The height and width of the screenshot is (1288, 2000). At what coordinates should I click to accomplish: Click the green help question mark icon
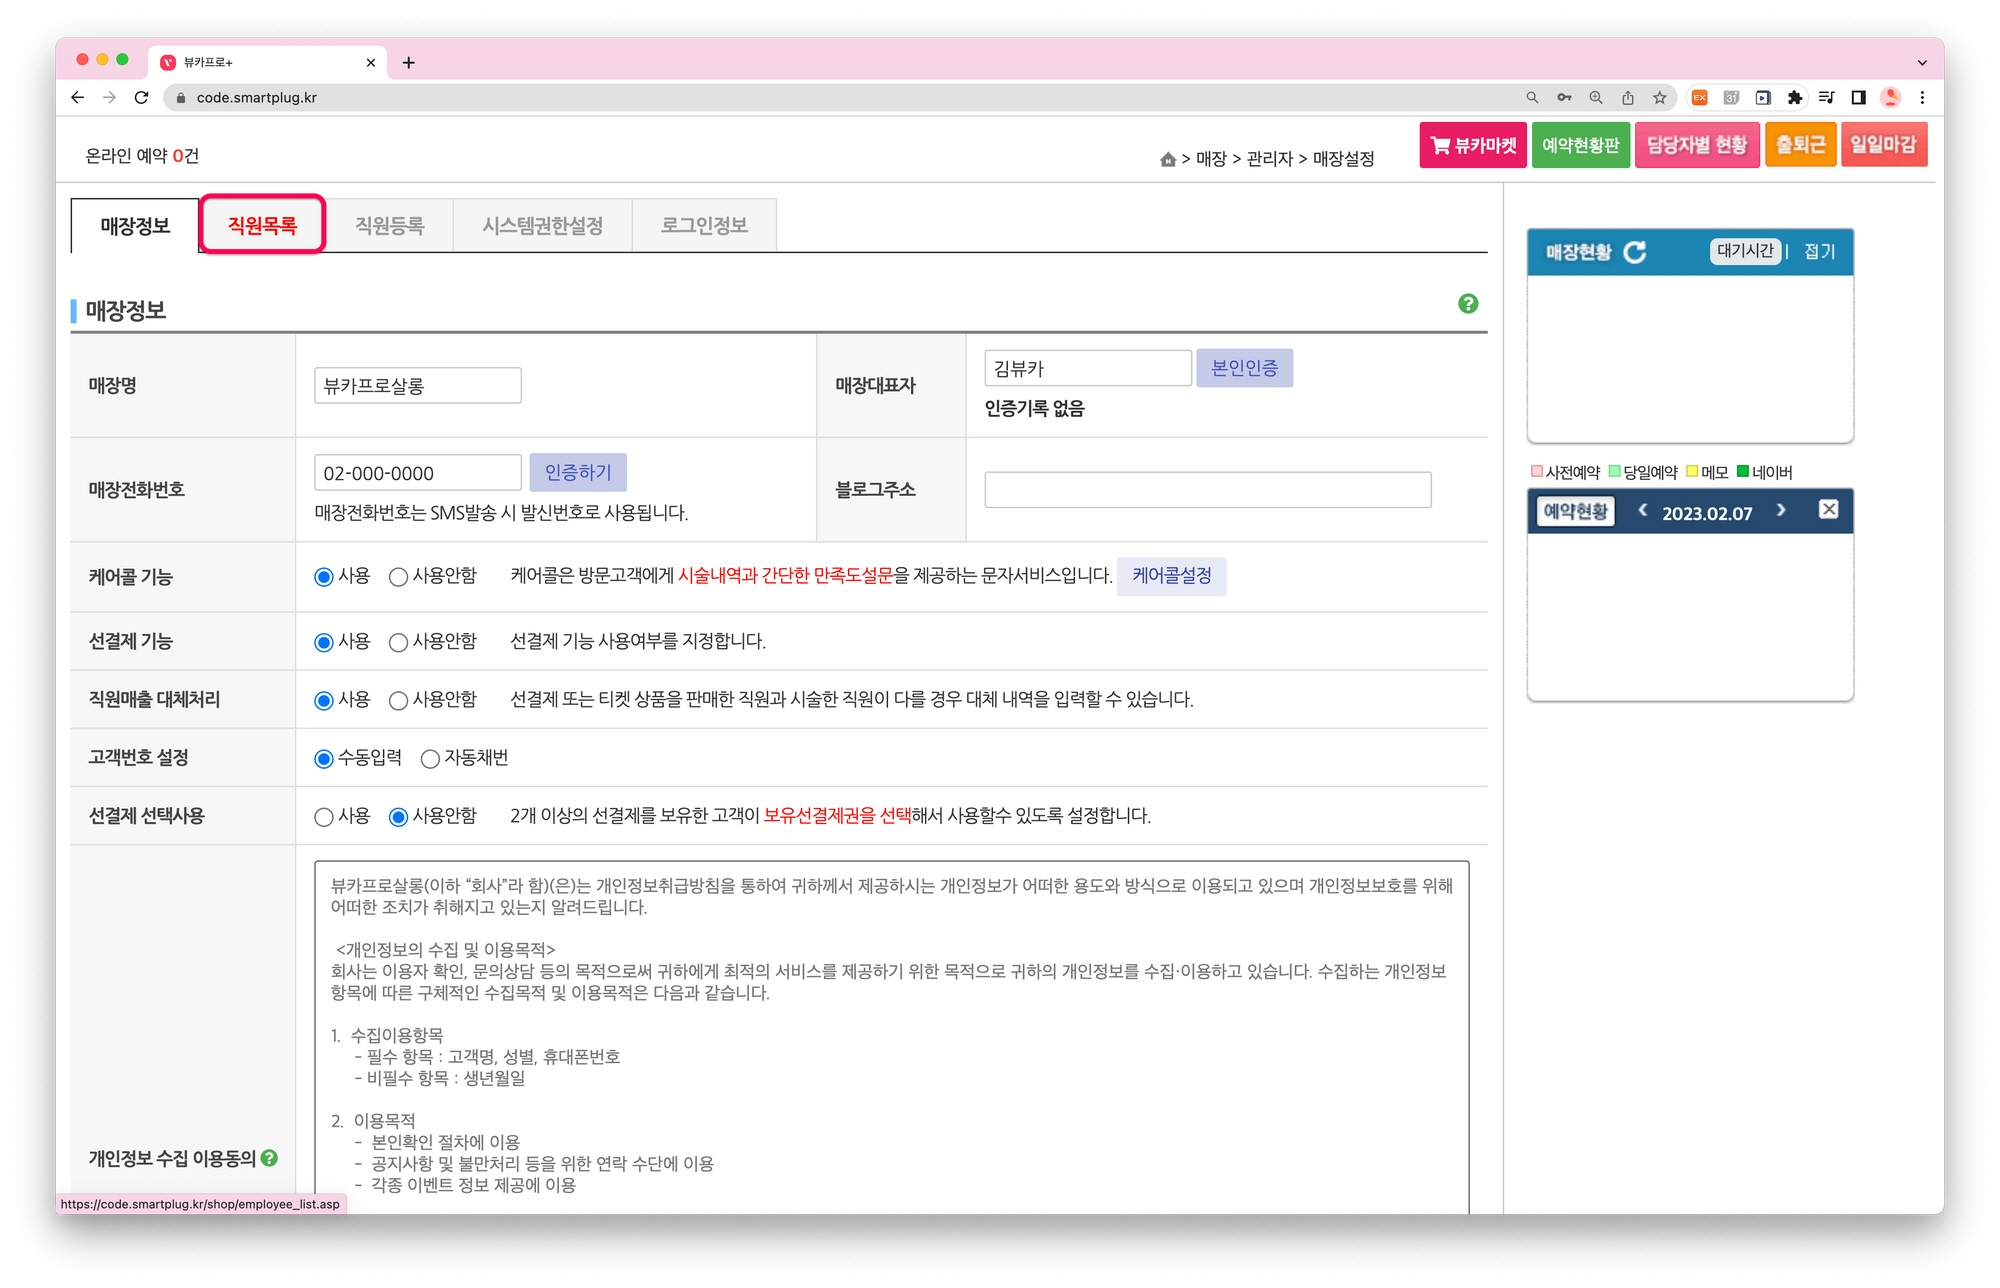coord(1467,304)
